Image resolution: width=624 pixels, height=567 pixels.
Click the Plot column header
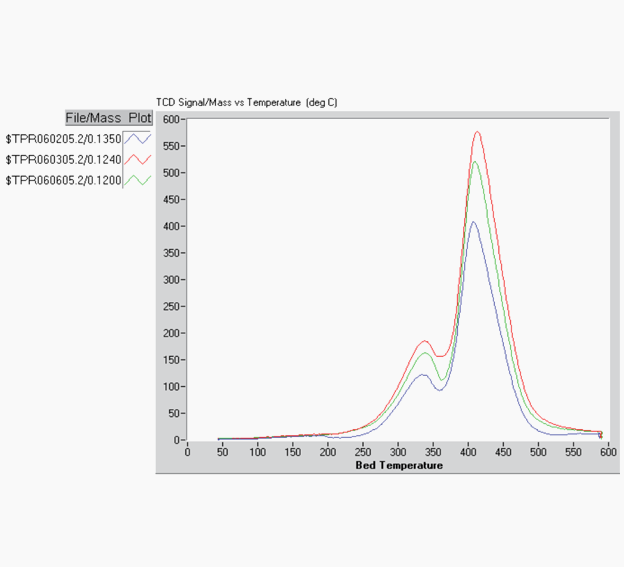pos(139,118)
